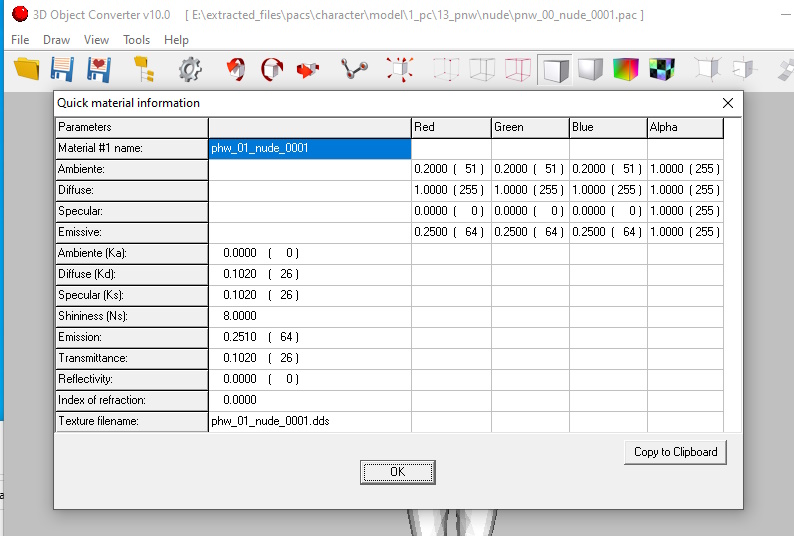Click Copy to Clipboard button
Screen dimensions: 794x536
[x=675, y=452]
